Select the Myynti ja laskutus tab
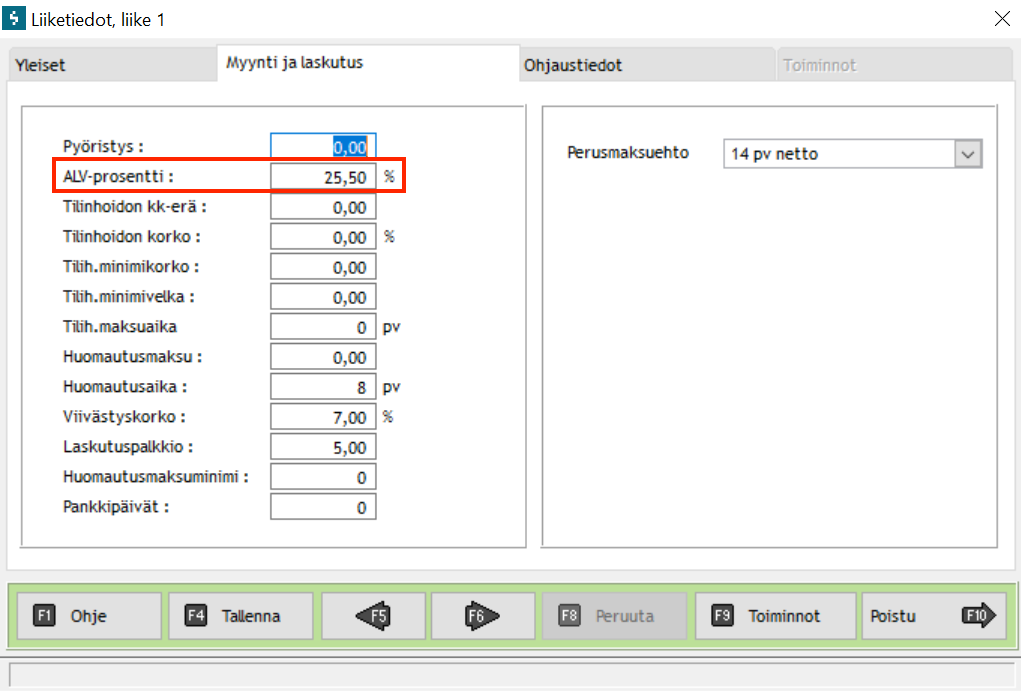Viewport: 1021px width, 691px height. pyautogui.click(x=294, y=62)
